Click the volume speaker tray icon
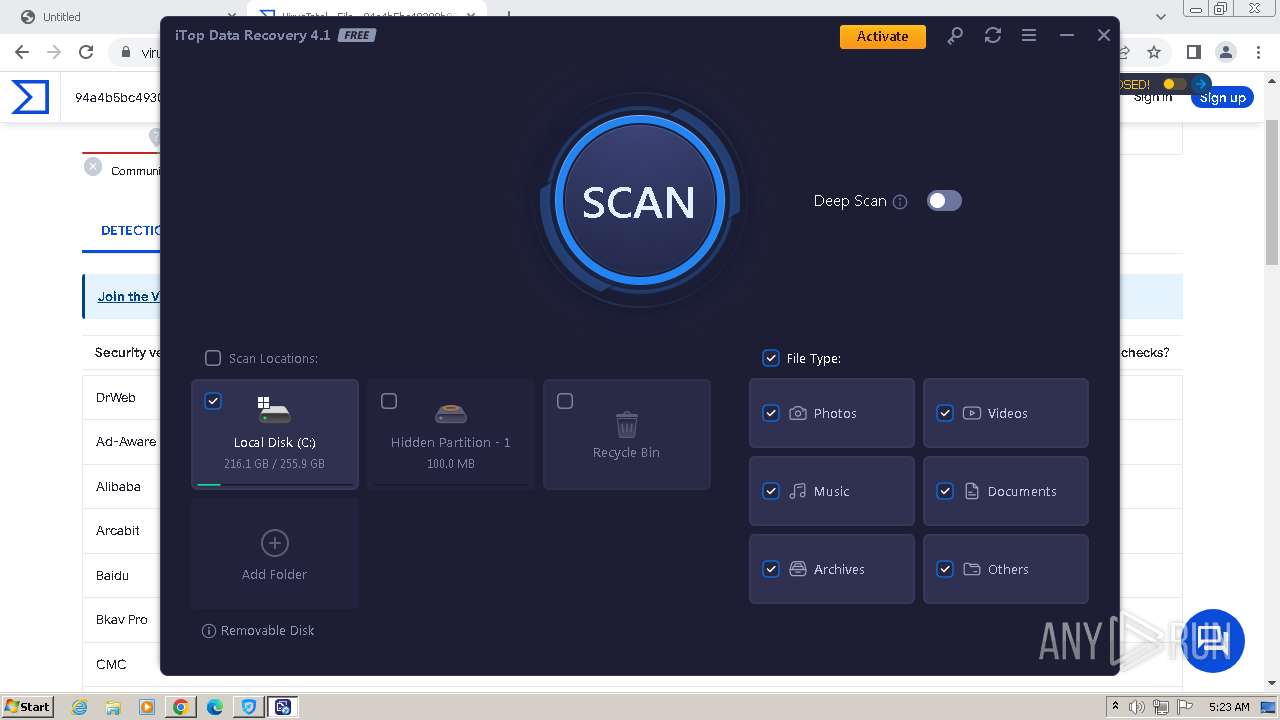The image size is (1280, 720). pyautogui.click(x=1137, y=707)
